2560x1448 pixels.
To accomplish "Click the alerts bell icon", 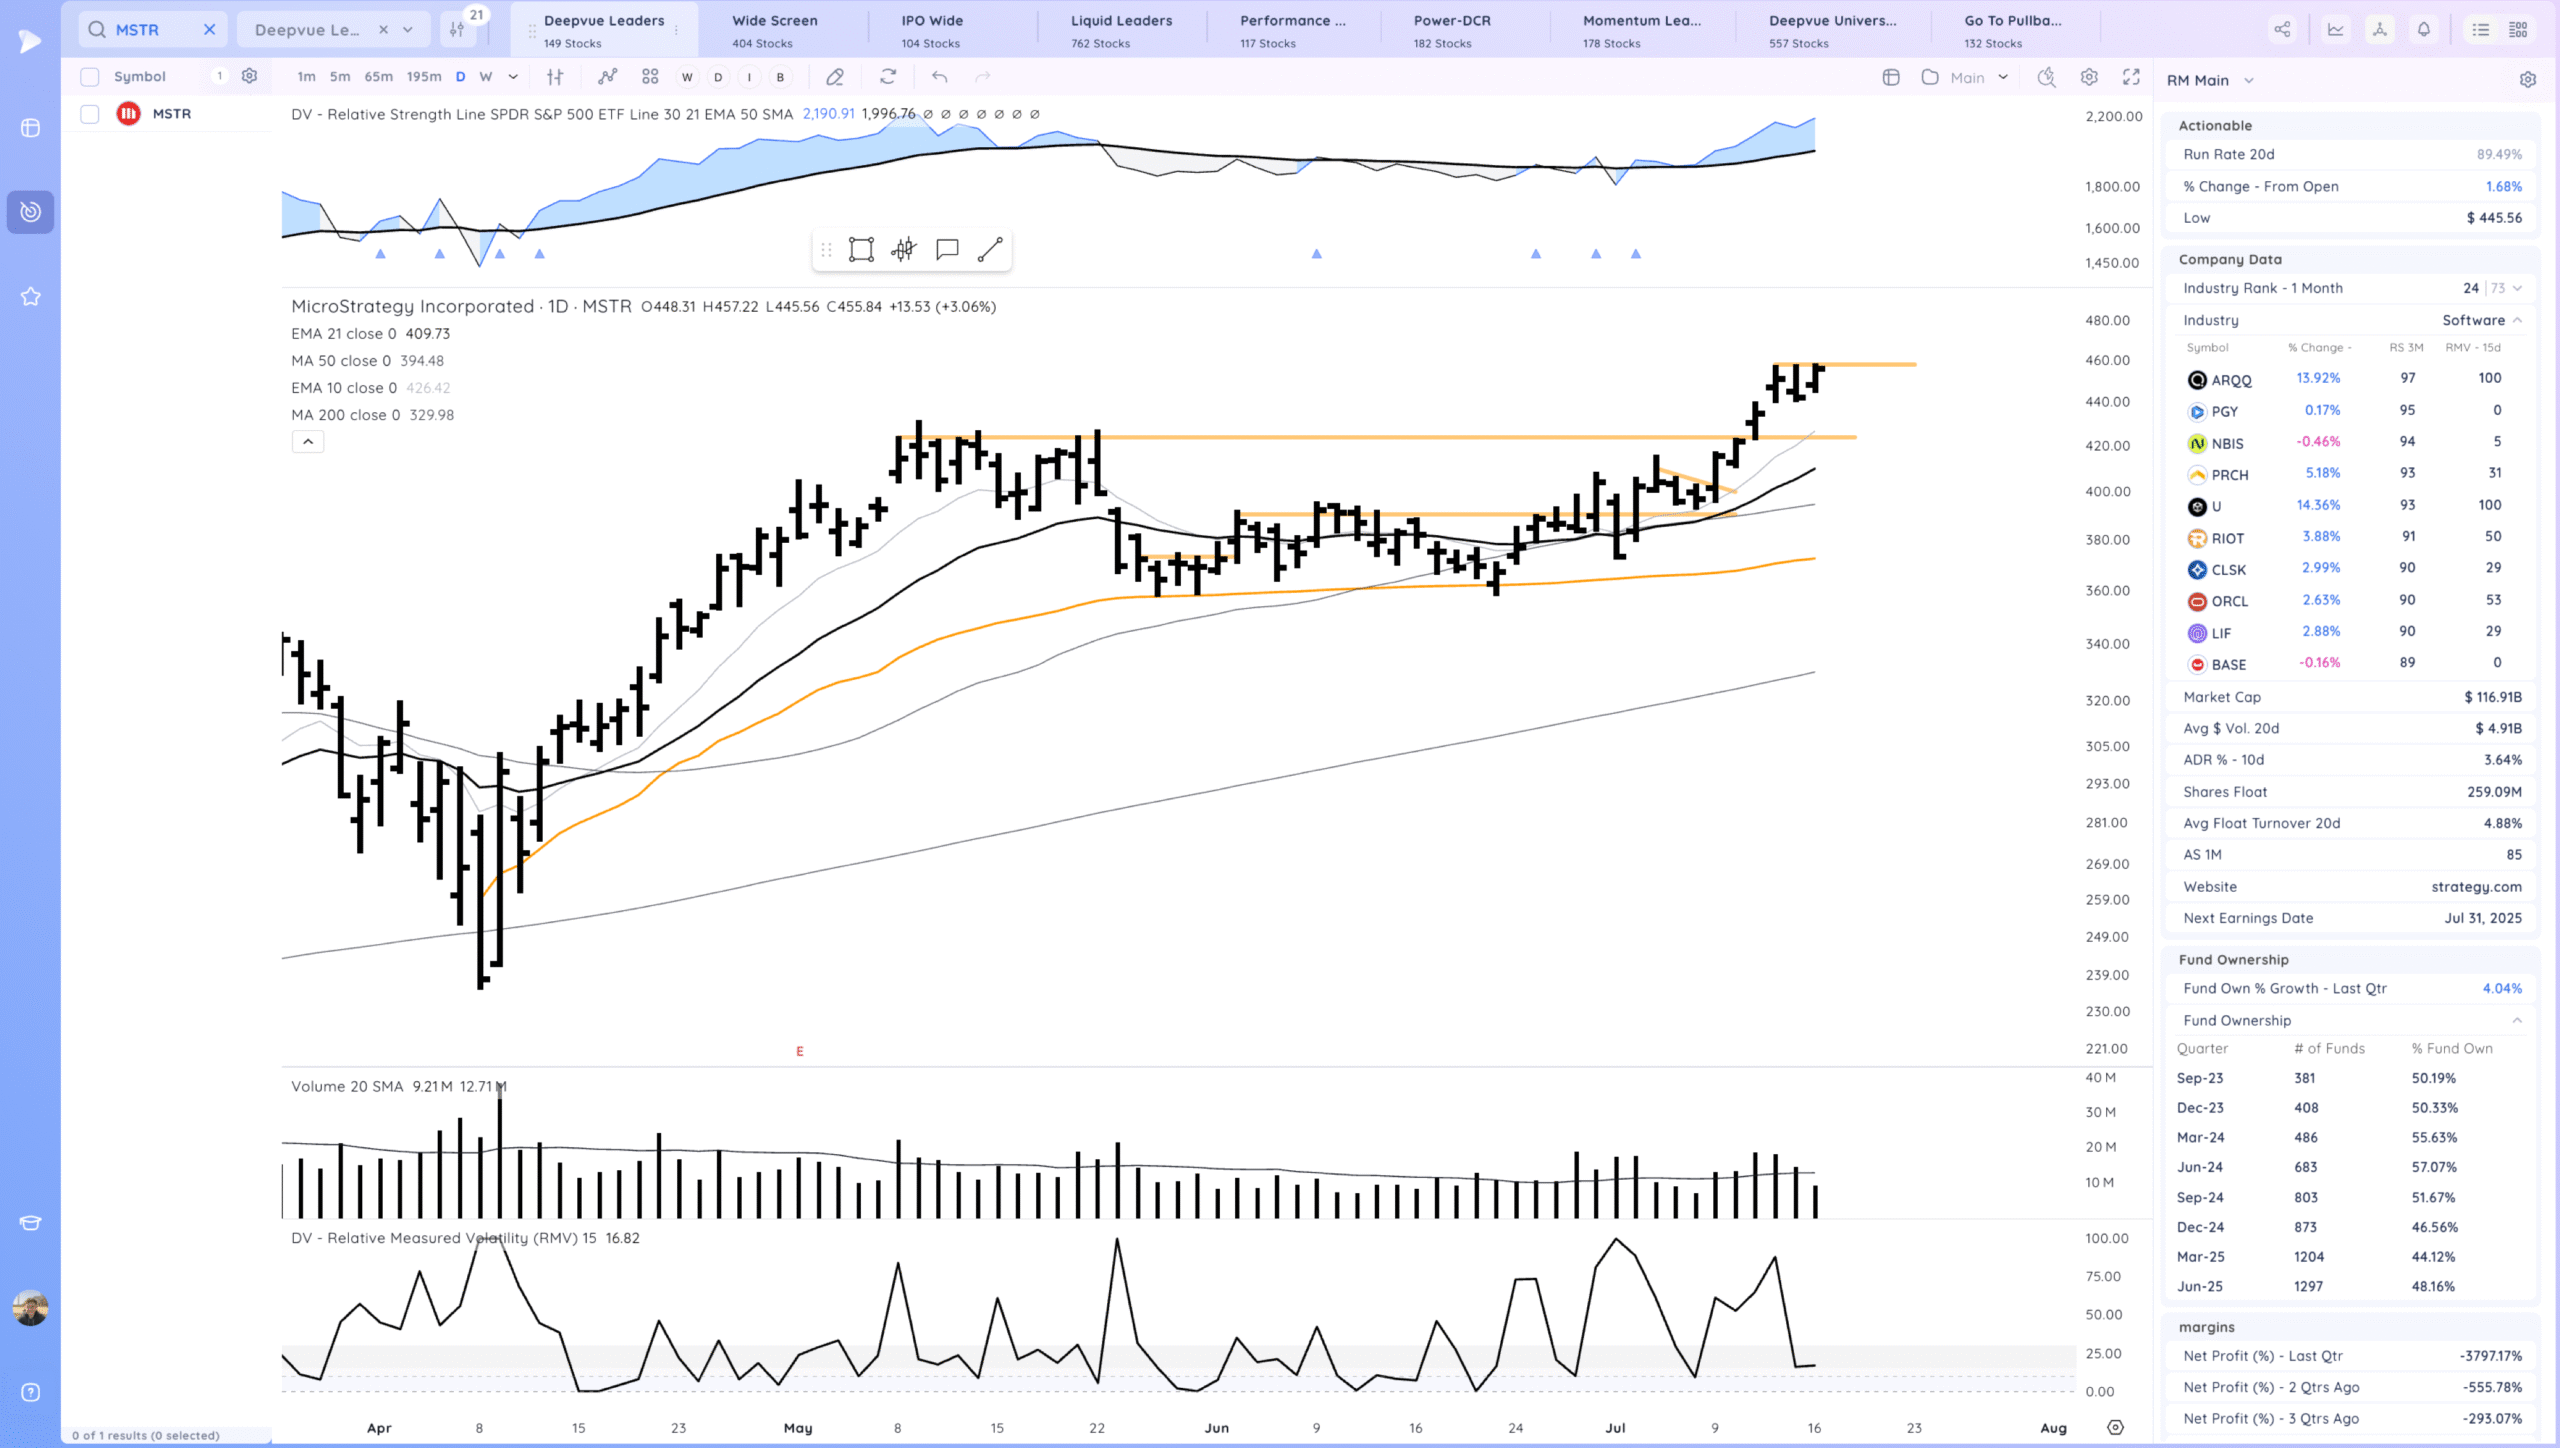I will point(2423,30).
